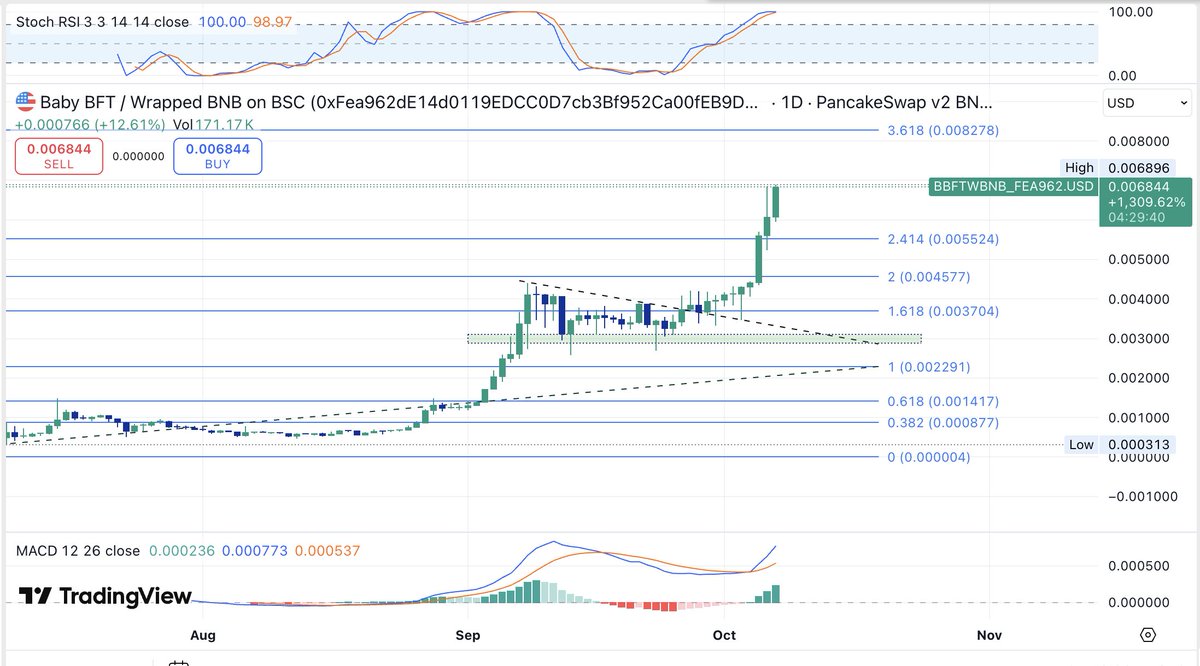
Task: Click the Stoch RSI value 100.00
Action: [223, 20]
